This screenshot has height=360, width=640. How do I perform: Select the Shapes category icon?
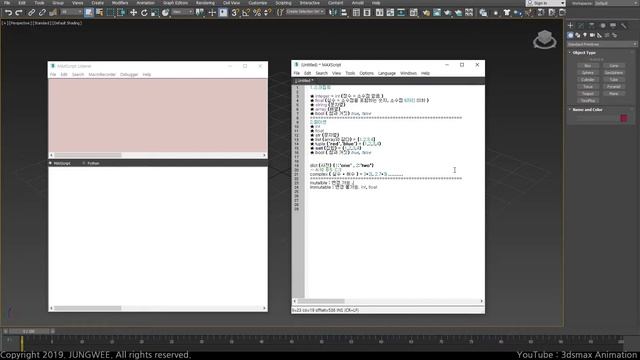pyautogui.click(x=578, y=36)
